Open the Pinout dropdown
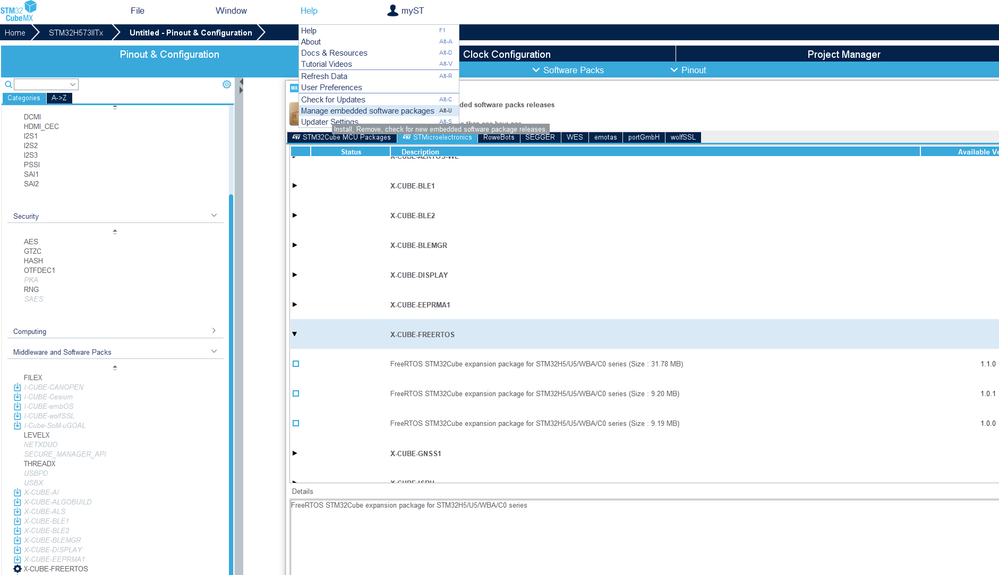999x575 pixels. pyautogui.click(x=688, y=70)
